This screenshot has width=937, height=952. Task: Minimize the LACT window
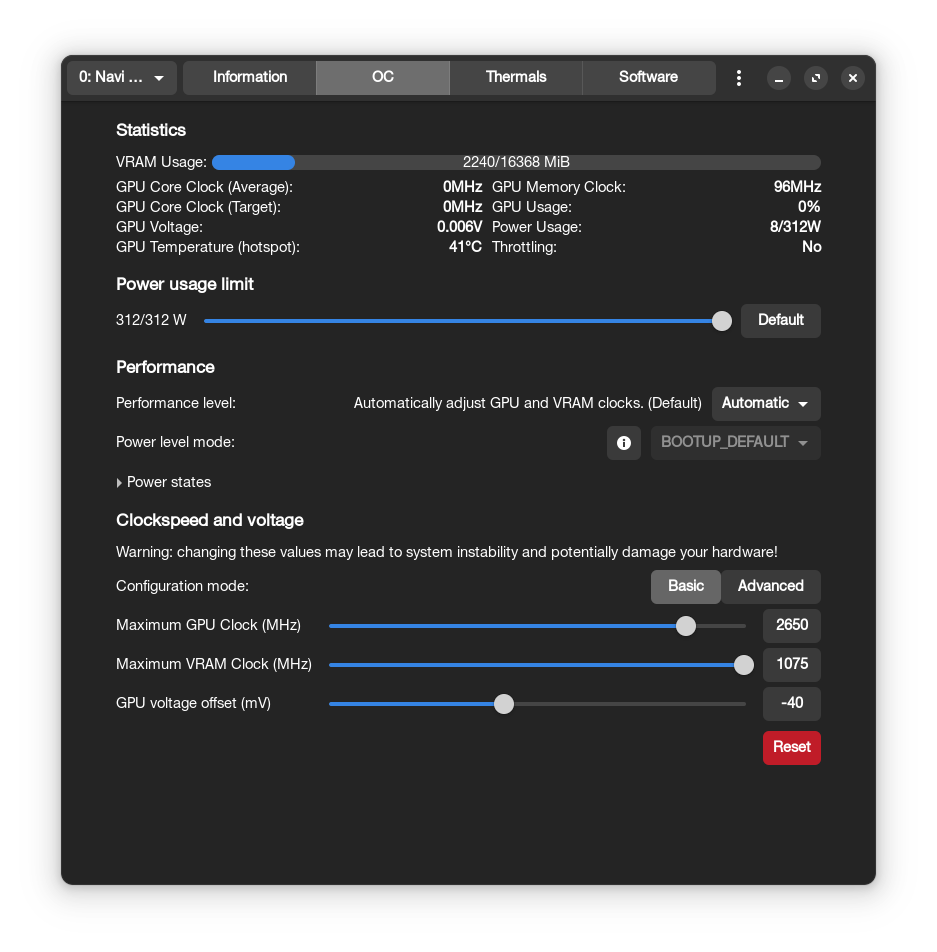coord(779,78)
